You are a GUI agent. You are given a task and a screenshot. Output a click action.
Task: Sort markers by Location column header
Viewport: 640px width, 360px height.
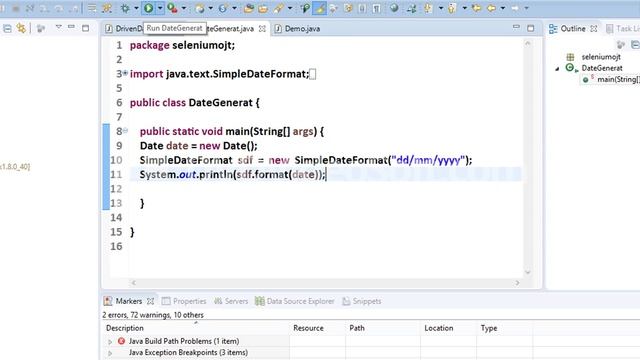click(x=448, y=328)
